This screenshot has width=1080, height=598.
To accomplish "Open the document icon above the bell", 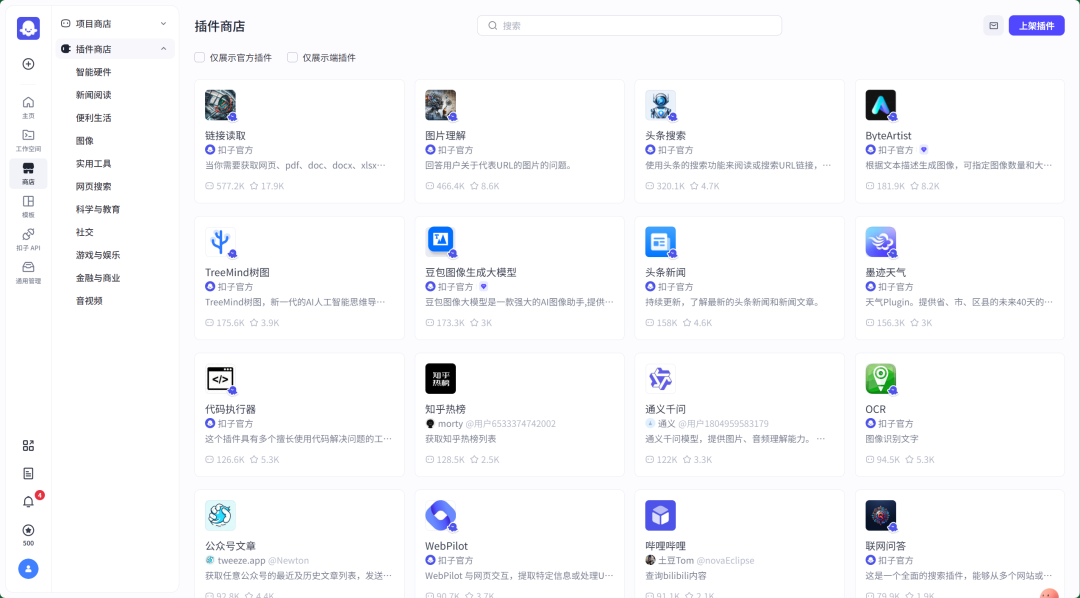I will pos(28,473).
